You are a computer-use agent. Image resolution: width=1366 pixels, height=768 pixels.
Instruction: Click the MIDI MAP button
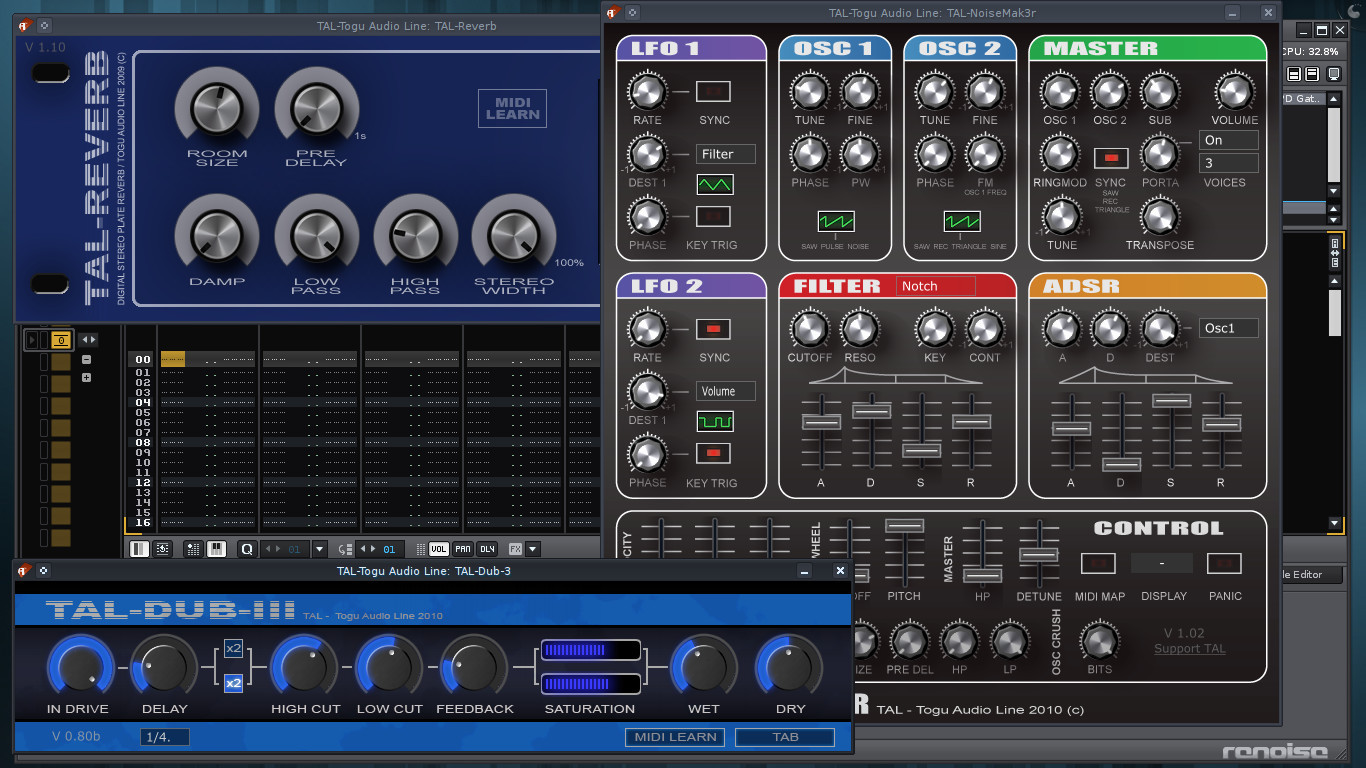pyautogui.click(x=1099, y=564)
